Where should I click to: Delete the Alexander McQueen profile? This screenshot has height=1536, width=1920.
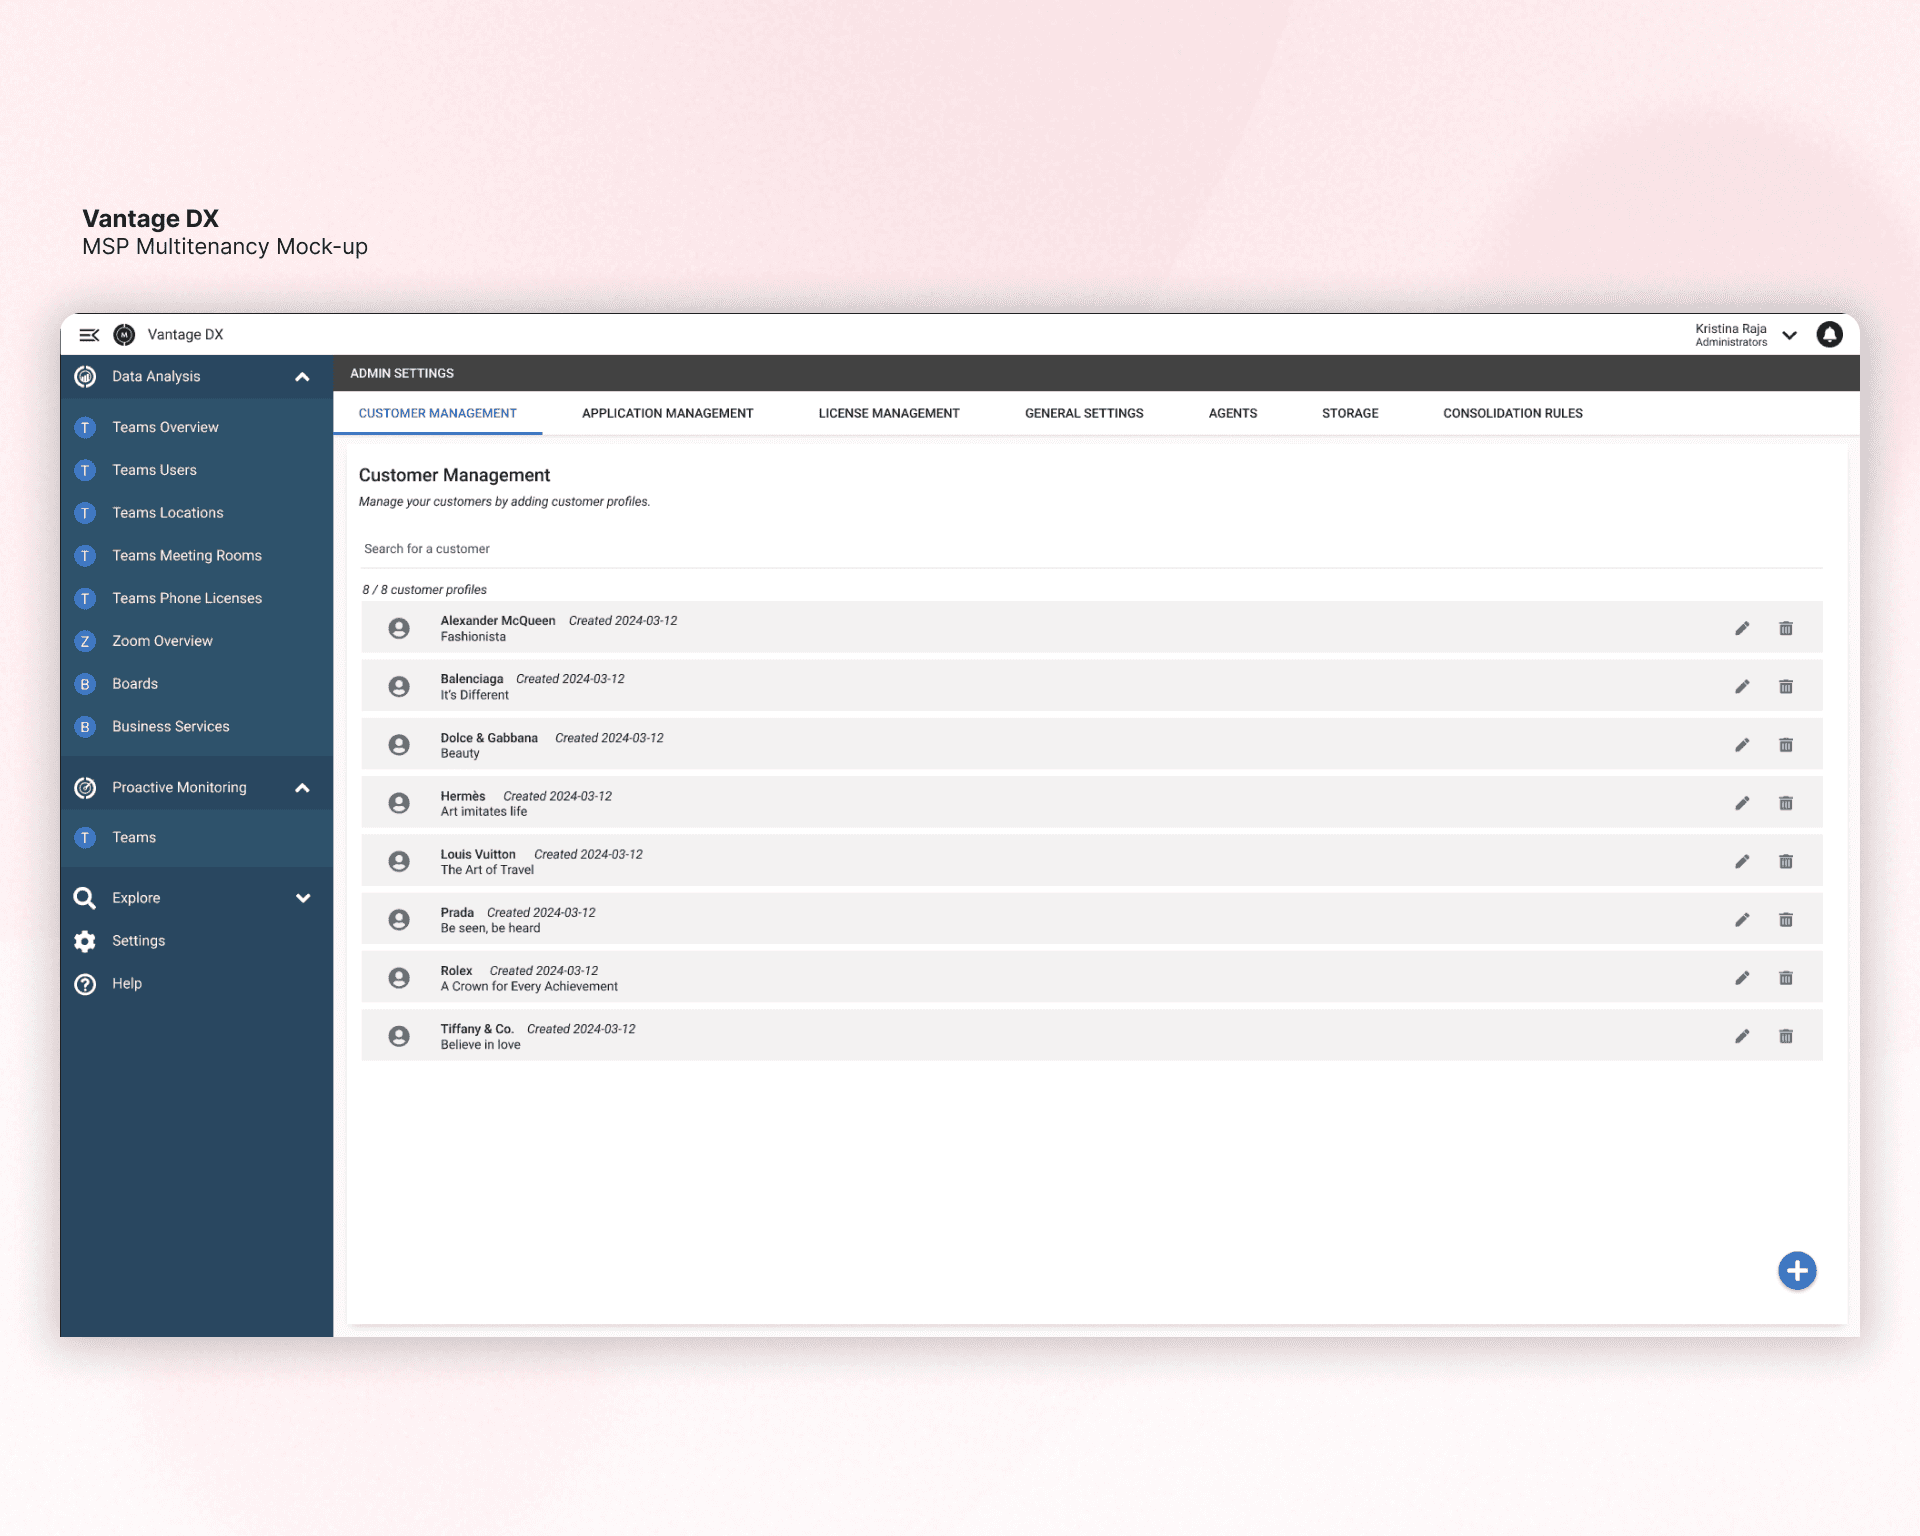tap(1786, 628)
